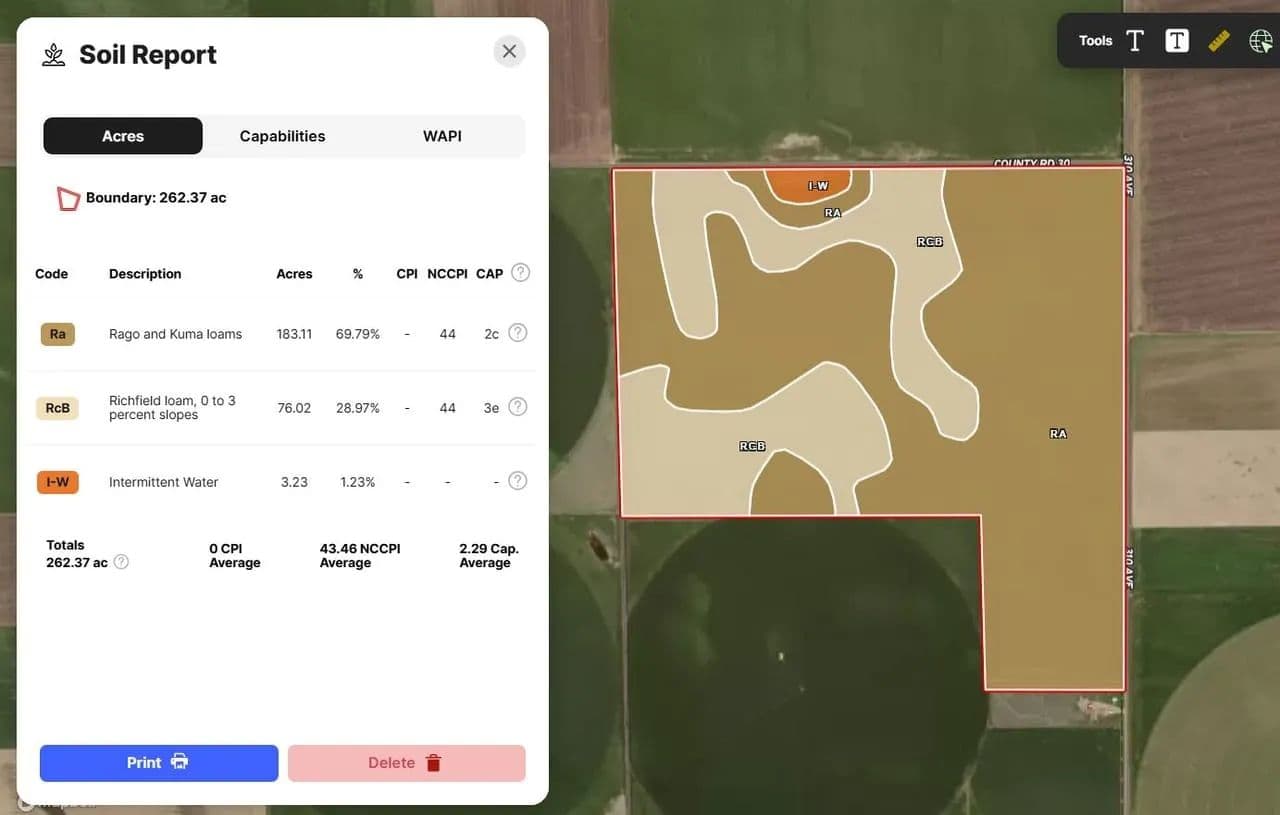1280x815 pixels.
Task: Switch to the WAPI tab
Action: tap(442, 136)
